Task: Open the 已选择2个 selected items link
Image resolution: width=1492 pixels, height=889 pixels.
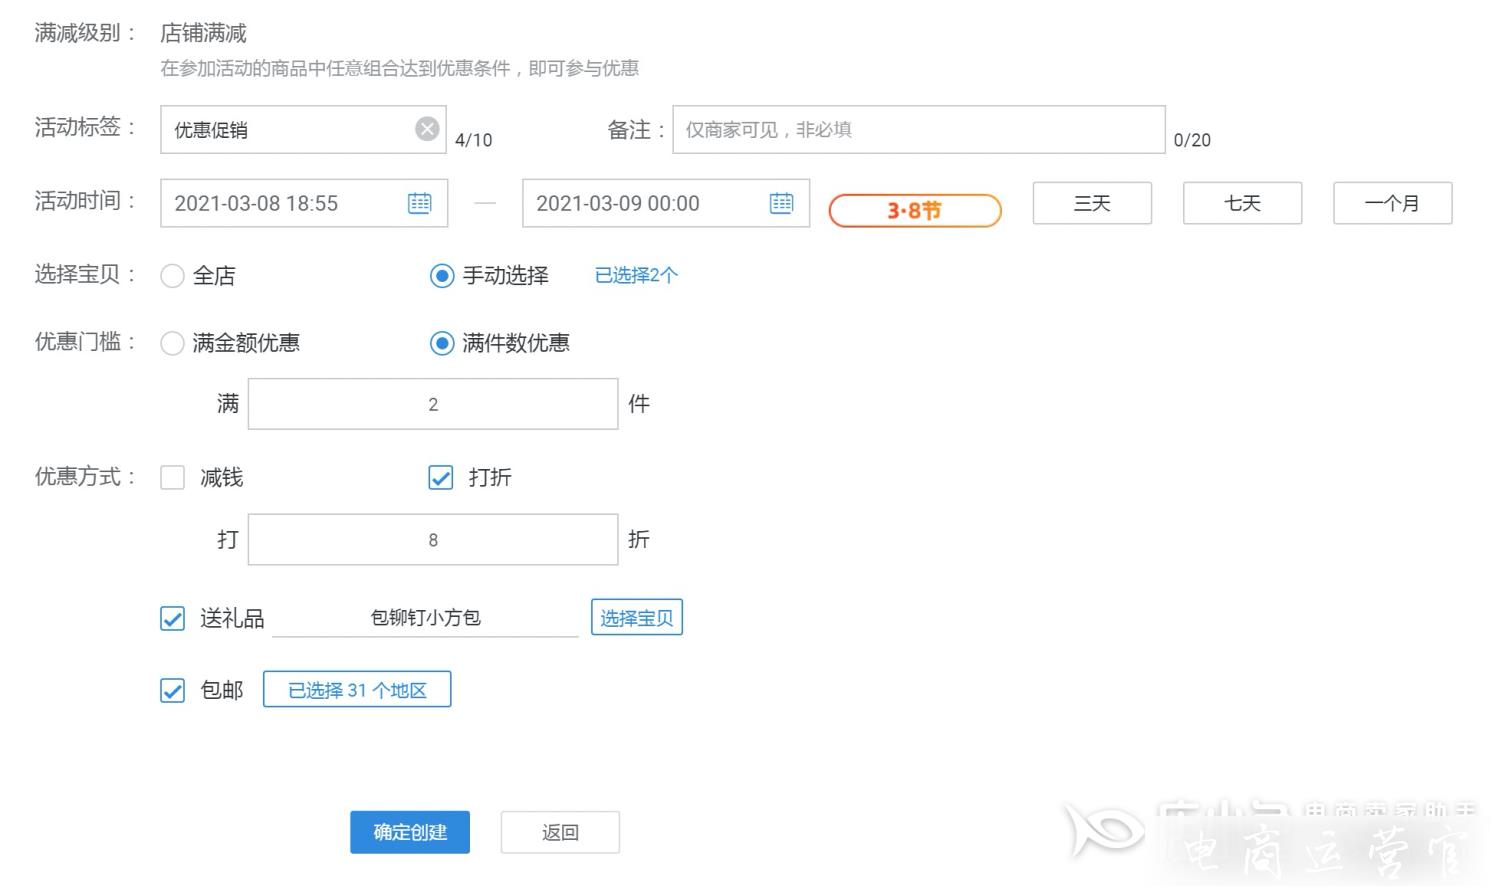Action: tap(636, 275)
